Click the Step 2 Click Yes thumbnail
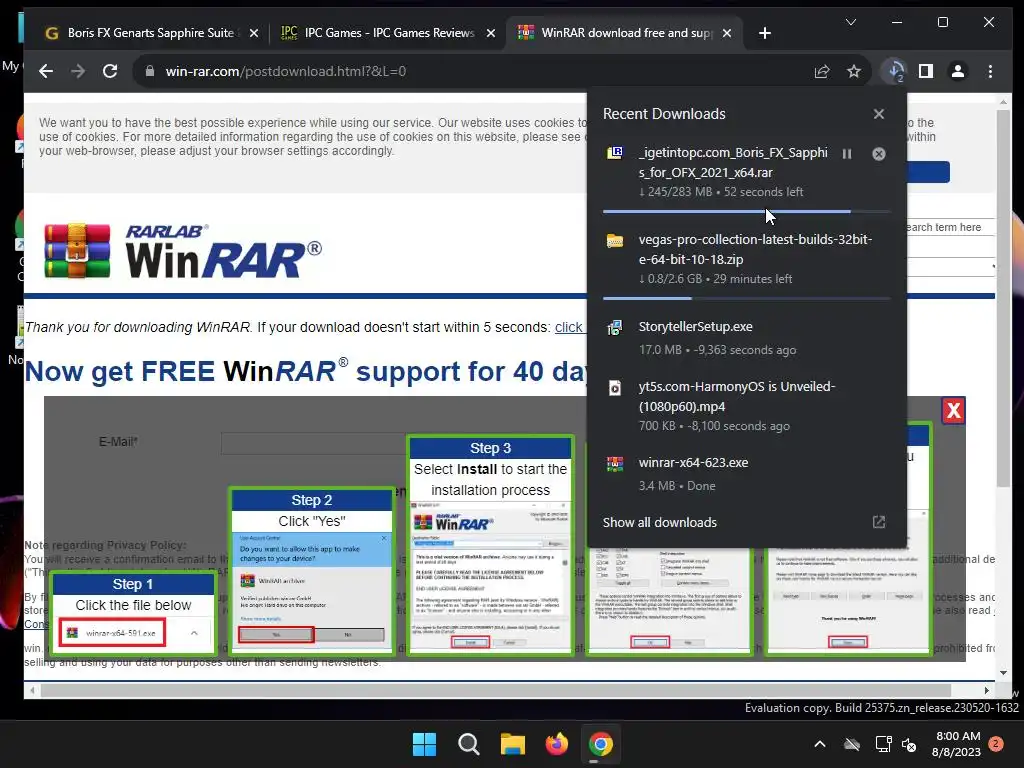 (312, 571)
